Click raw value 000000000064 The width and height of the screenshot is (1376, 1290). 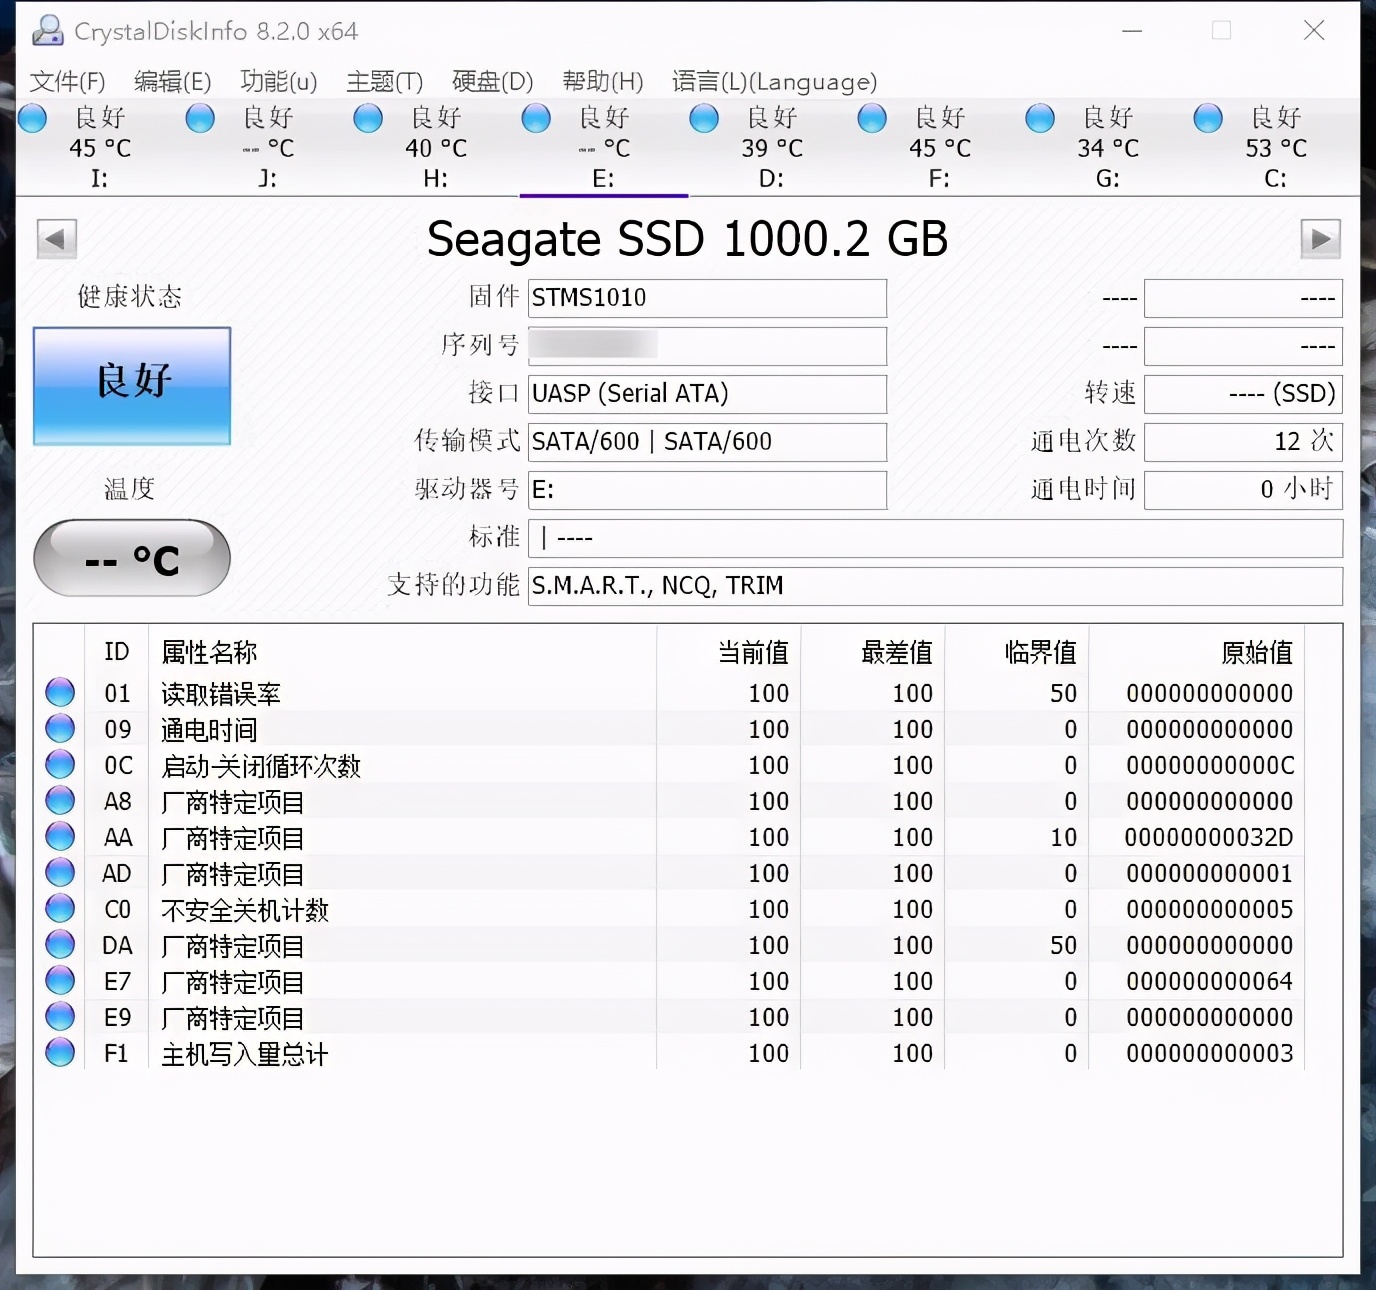tap(1210, 981)
